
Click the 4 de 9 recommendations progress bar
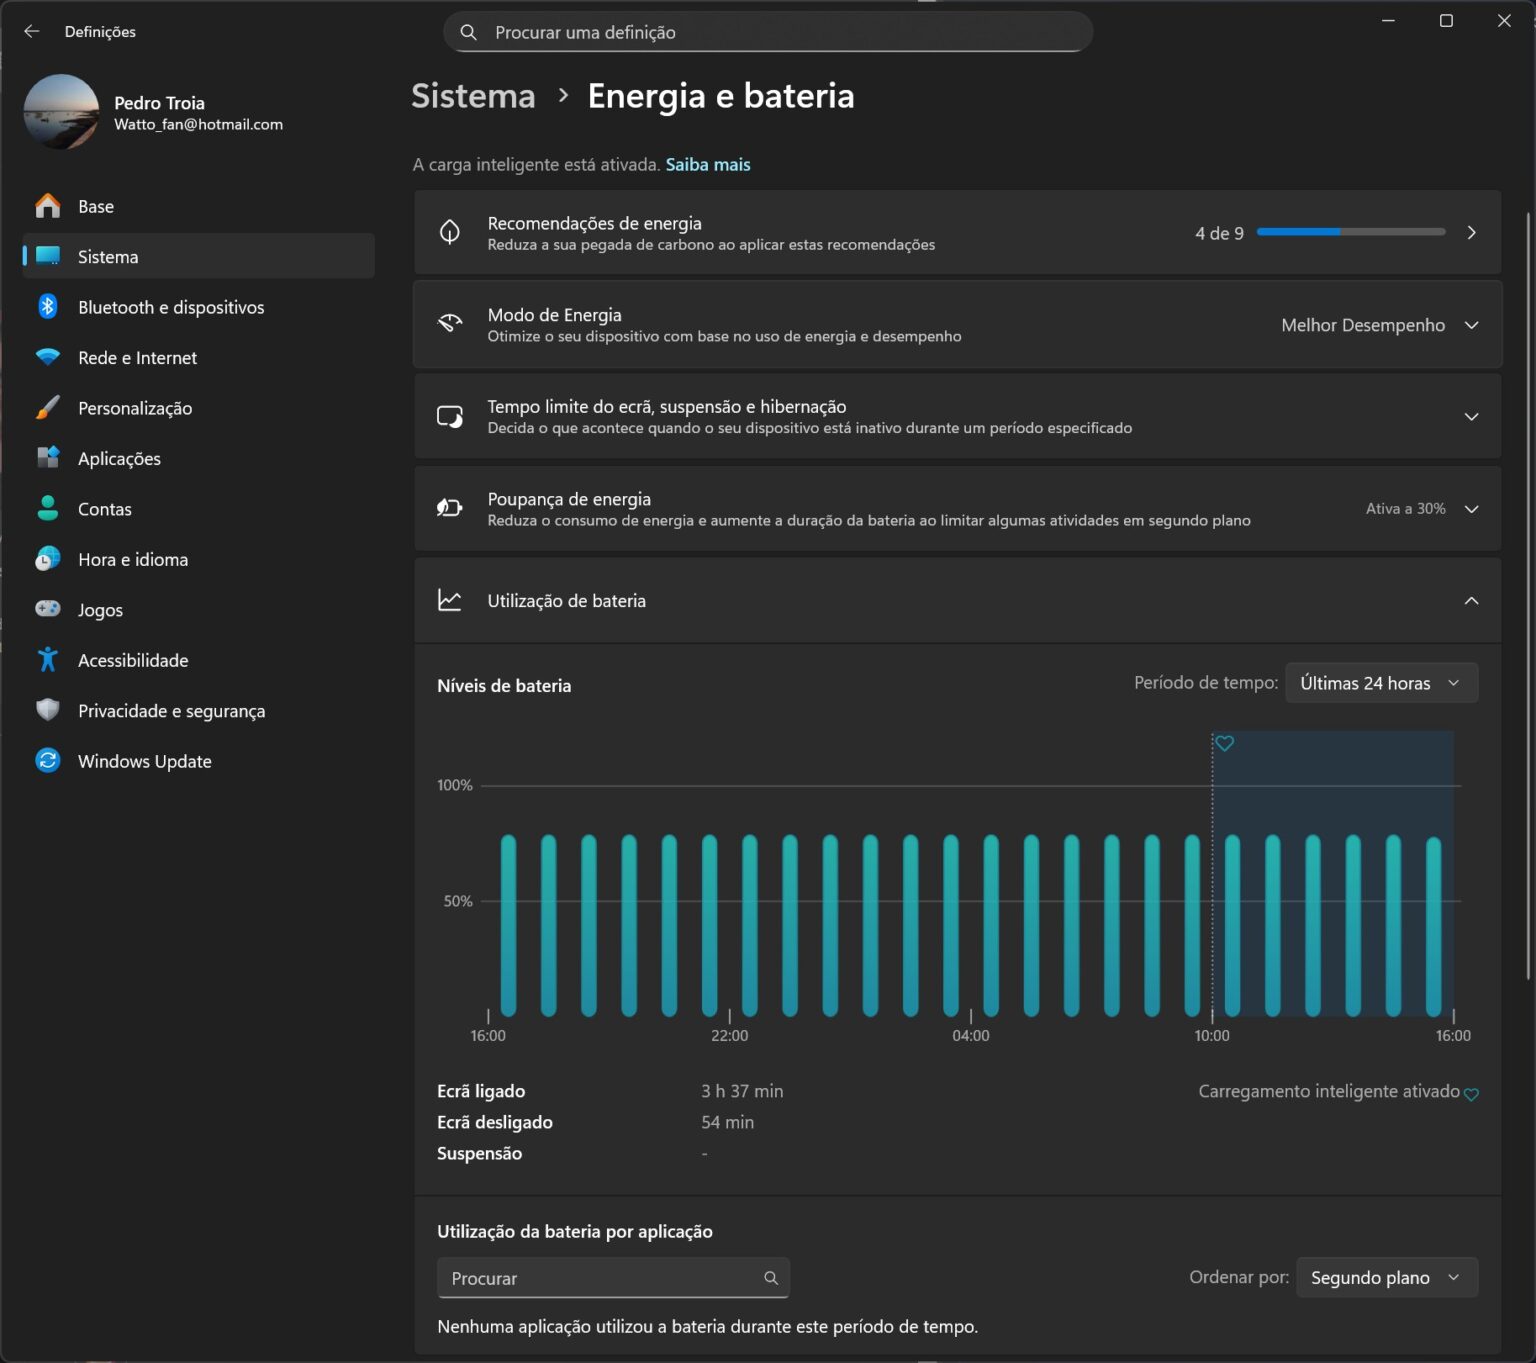point(1348,231)
